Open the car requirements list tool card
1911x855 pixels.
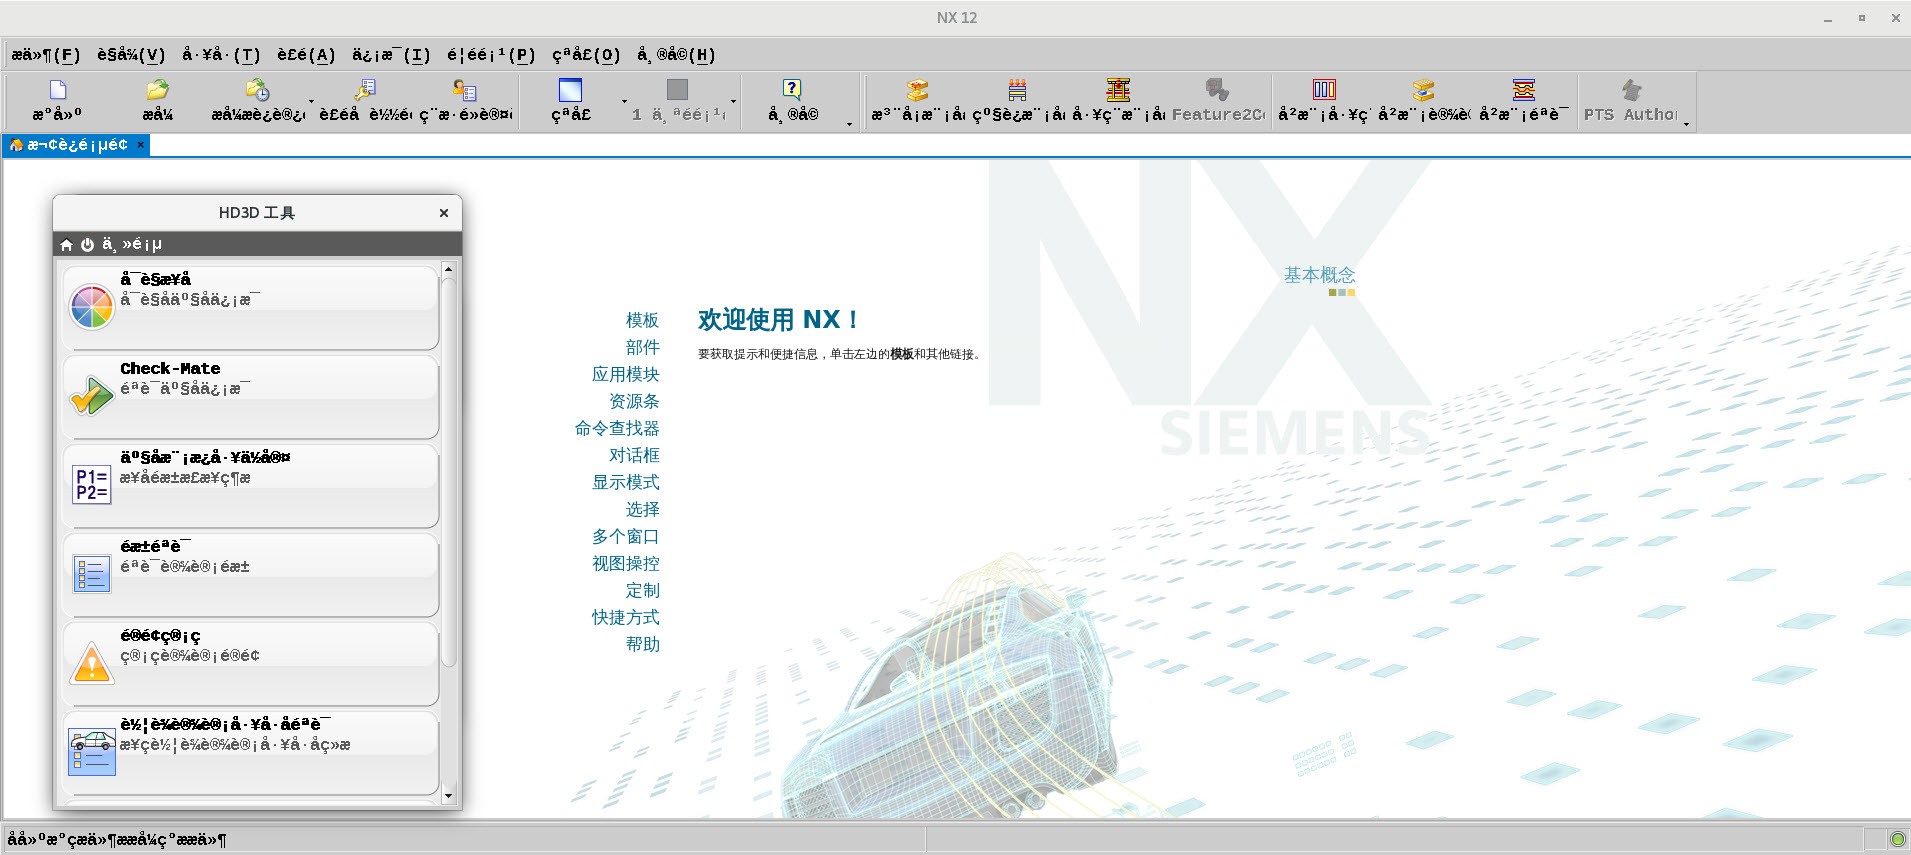point(251,753)
